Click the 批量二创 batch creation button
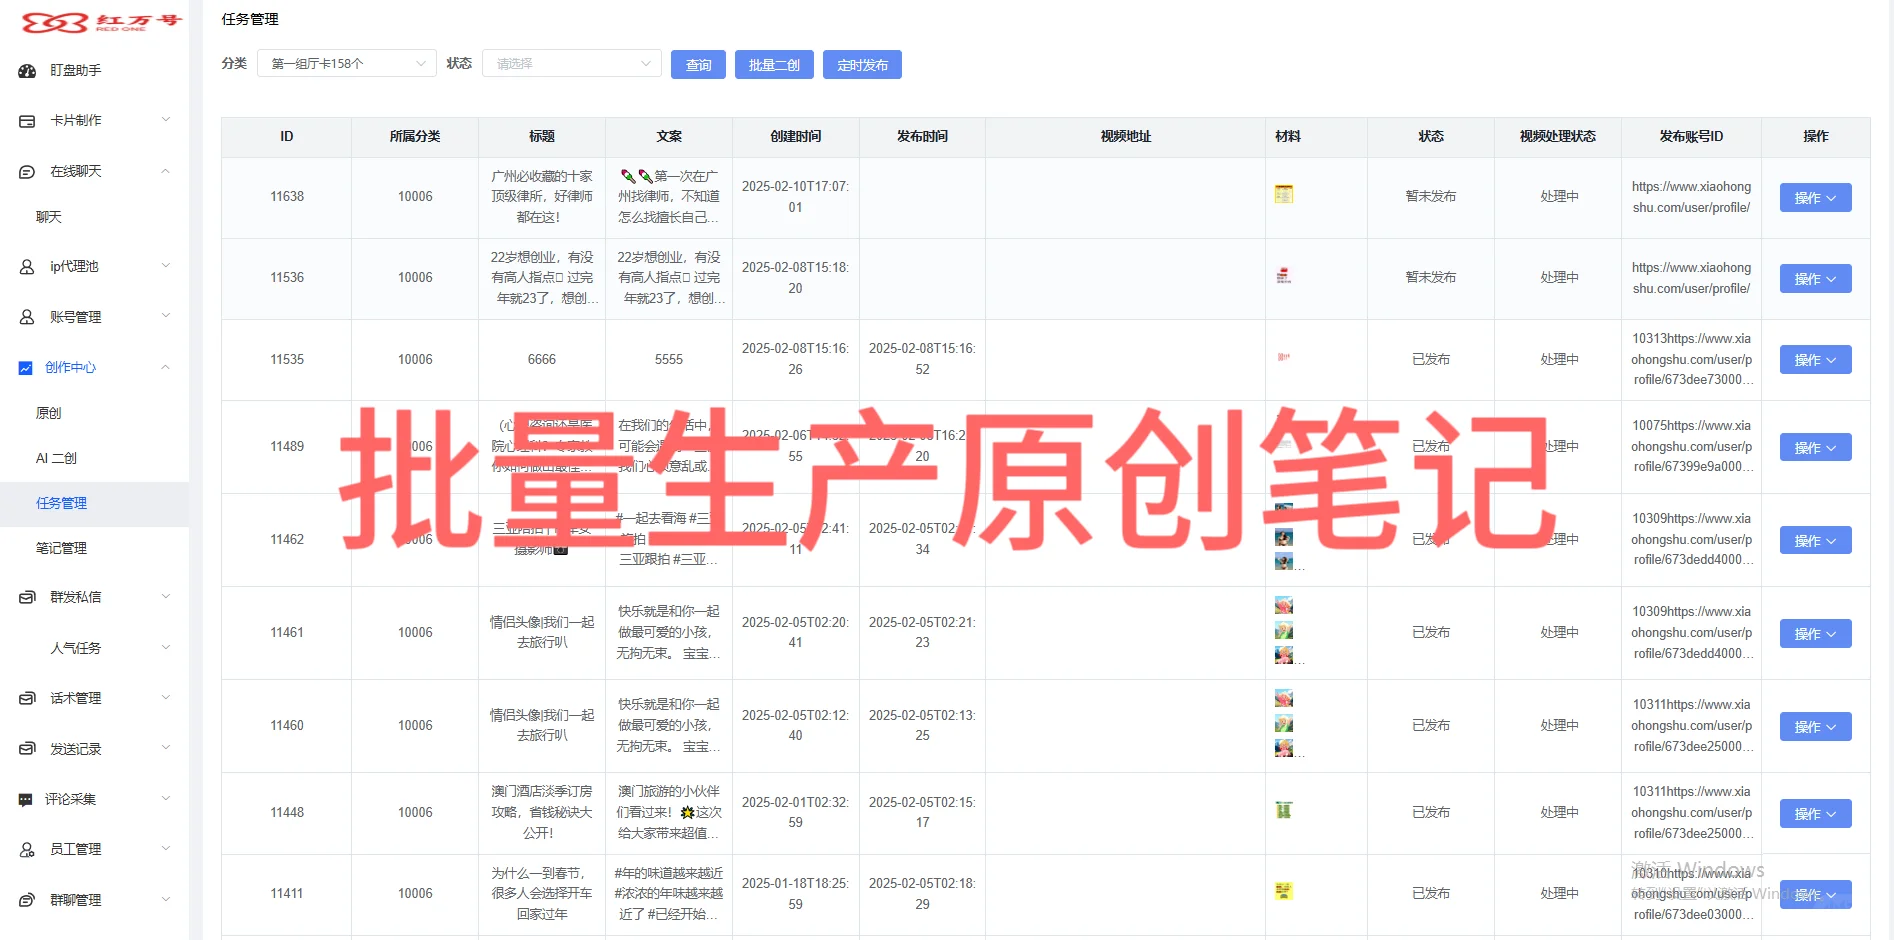 [773, 64]
